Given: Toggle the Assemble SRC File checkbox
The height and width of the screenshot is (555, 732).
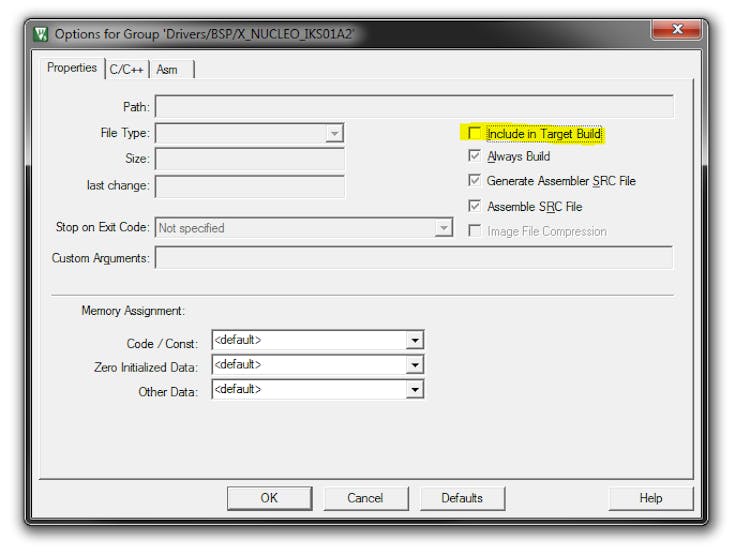Looking at the screenshot, I should click(474, 205).
